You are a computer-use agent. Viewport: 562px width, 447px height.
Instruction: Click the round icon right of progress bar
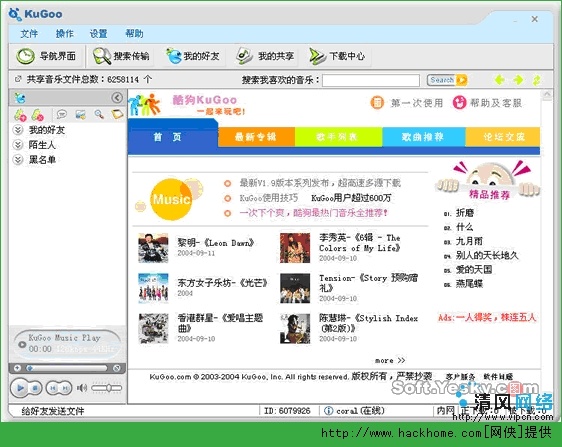click(116, 368)
